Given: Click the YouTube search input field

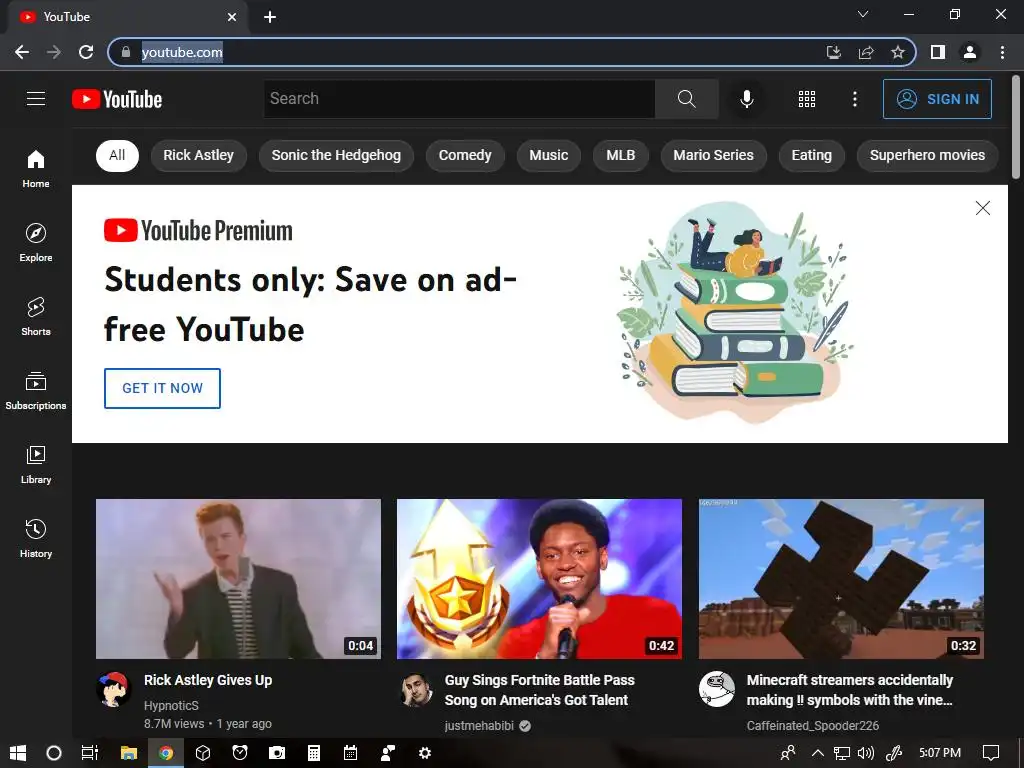Looking at the screenshot, I should (459, 99).
